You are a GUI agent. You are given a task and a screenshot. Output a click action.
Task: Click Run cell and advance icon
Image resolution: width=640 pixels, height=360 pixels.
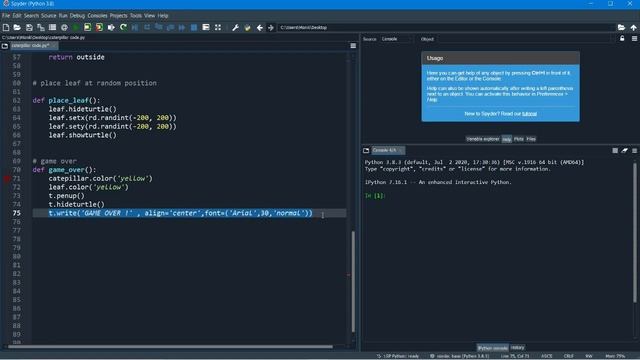tap(99, 27)
